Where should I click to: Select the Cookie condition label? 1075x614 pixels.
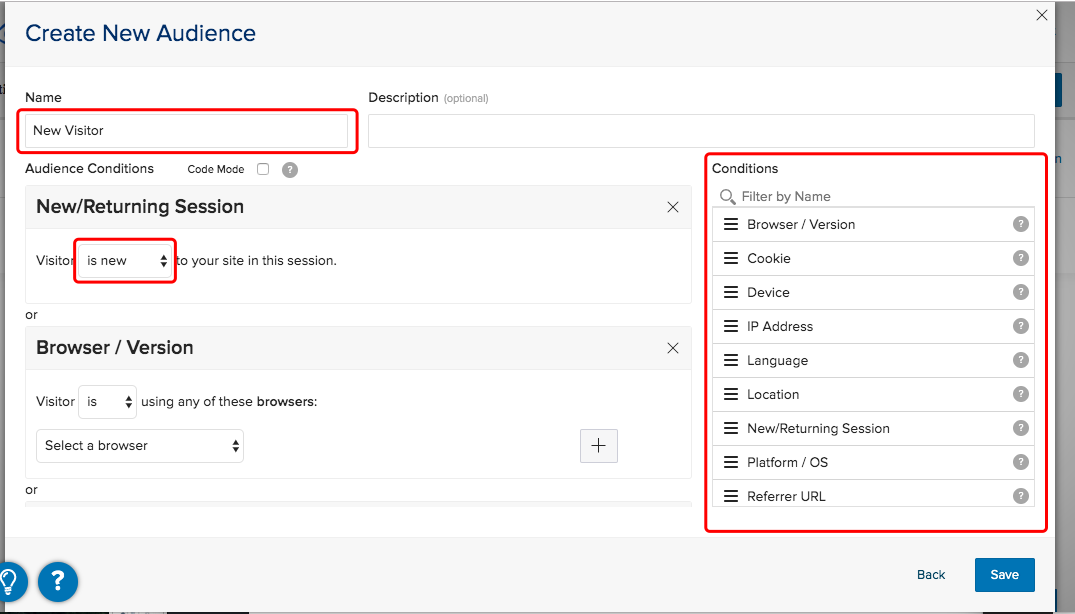(769, 258)
